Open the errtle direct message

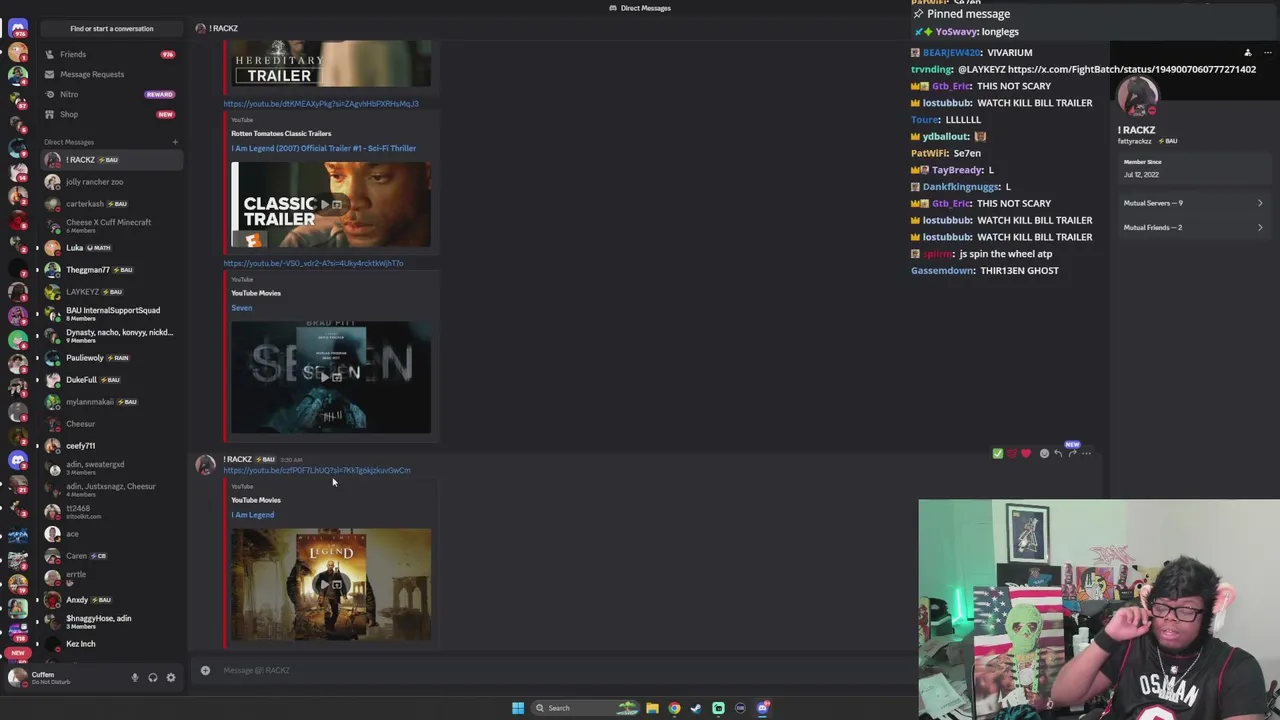click(112, 578)
